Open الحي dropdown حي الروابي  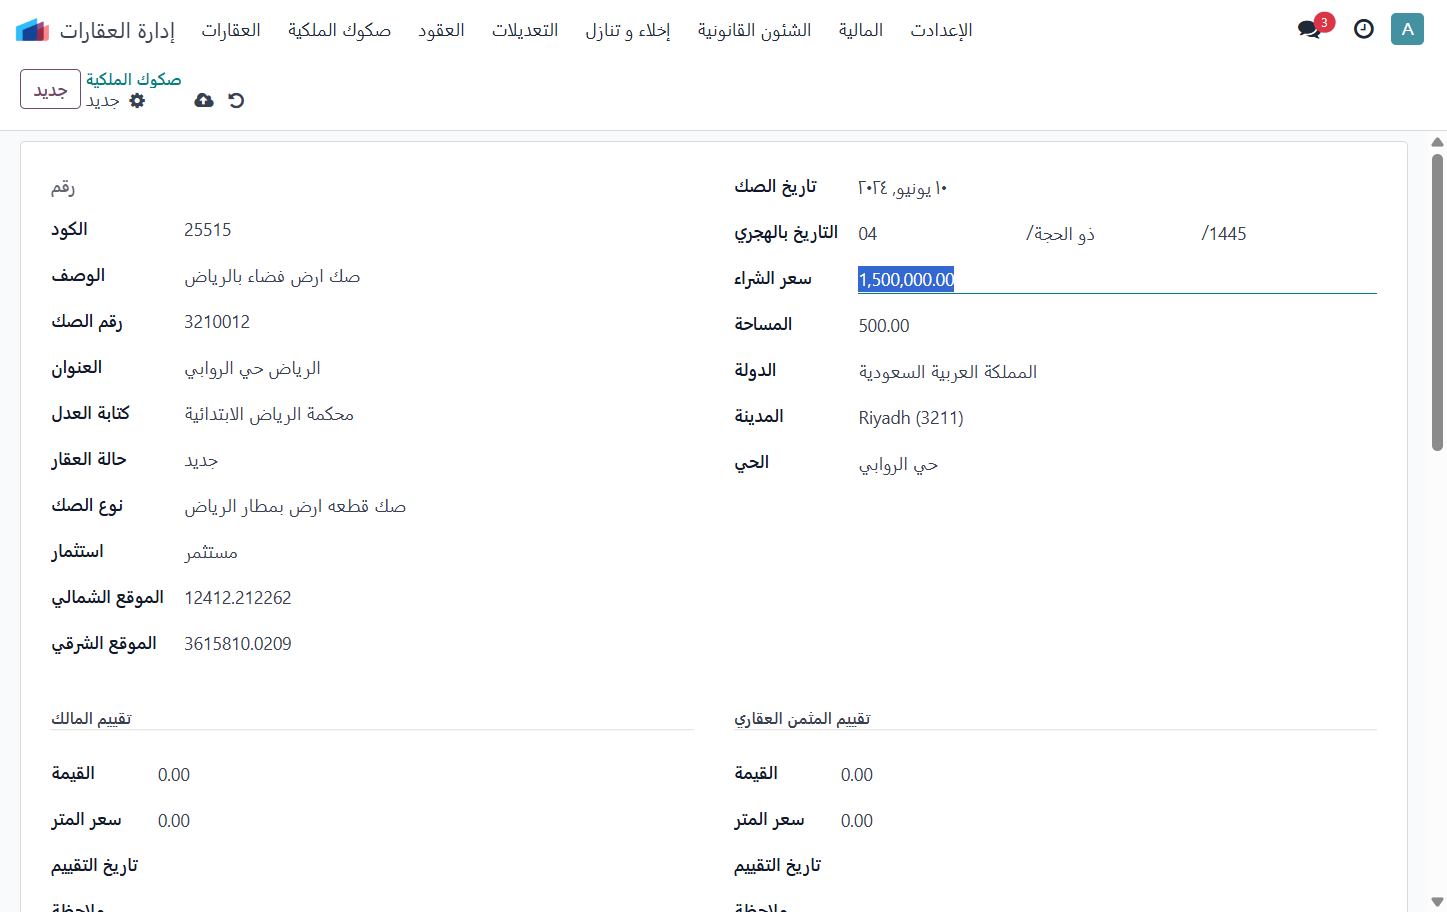tap(1117, 464)
